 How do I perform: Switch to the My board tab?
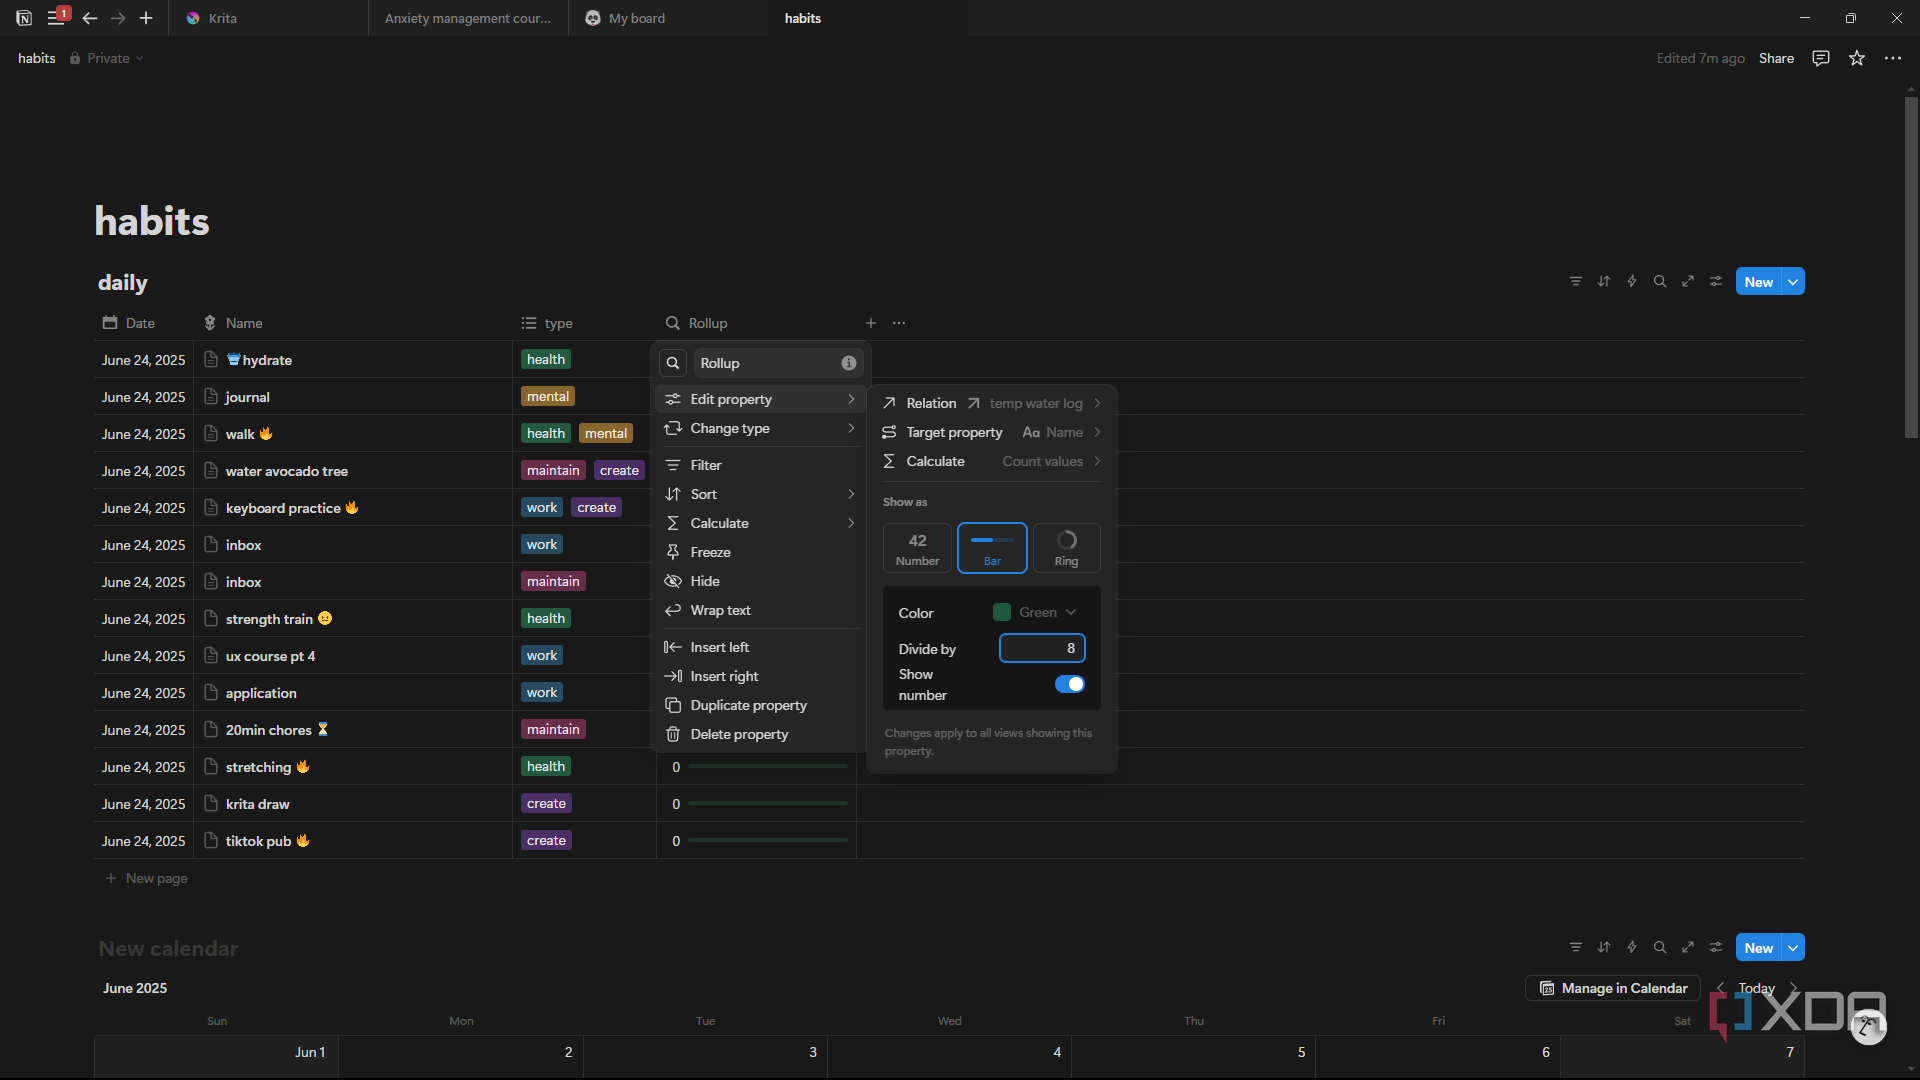coord(668,18)
